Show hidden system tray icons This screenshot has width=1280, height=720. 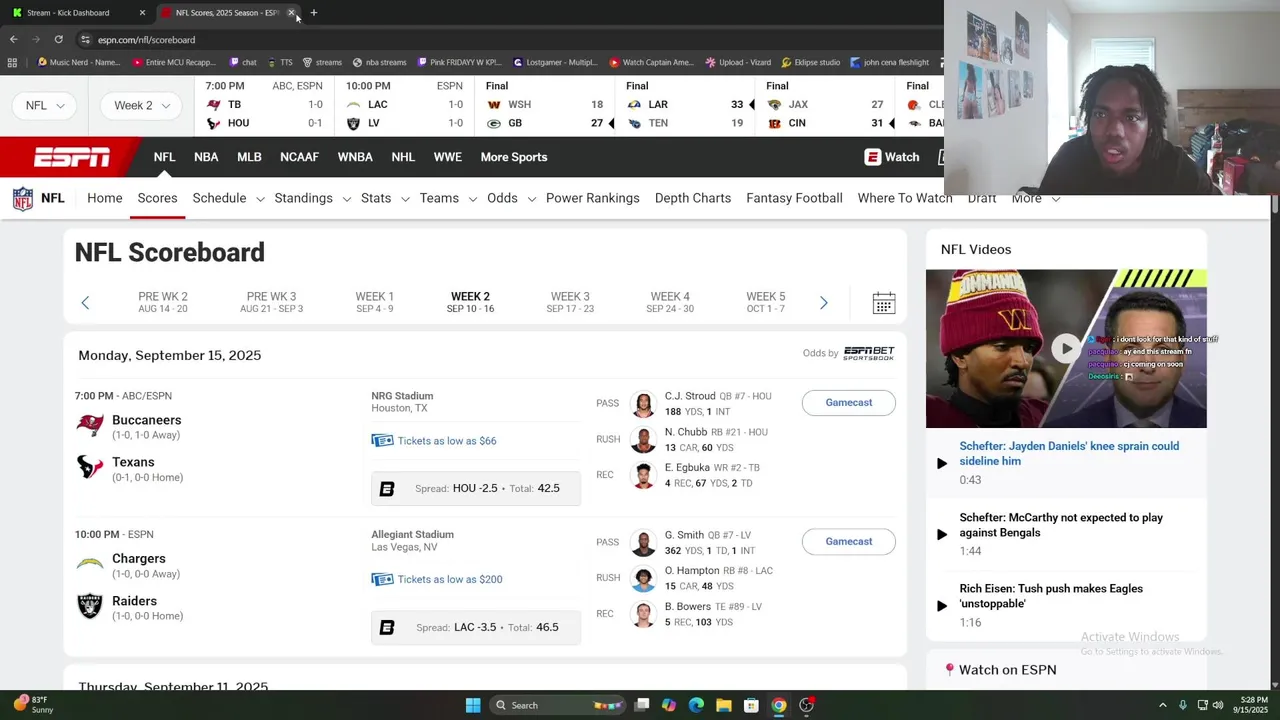(1162, 705)
